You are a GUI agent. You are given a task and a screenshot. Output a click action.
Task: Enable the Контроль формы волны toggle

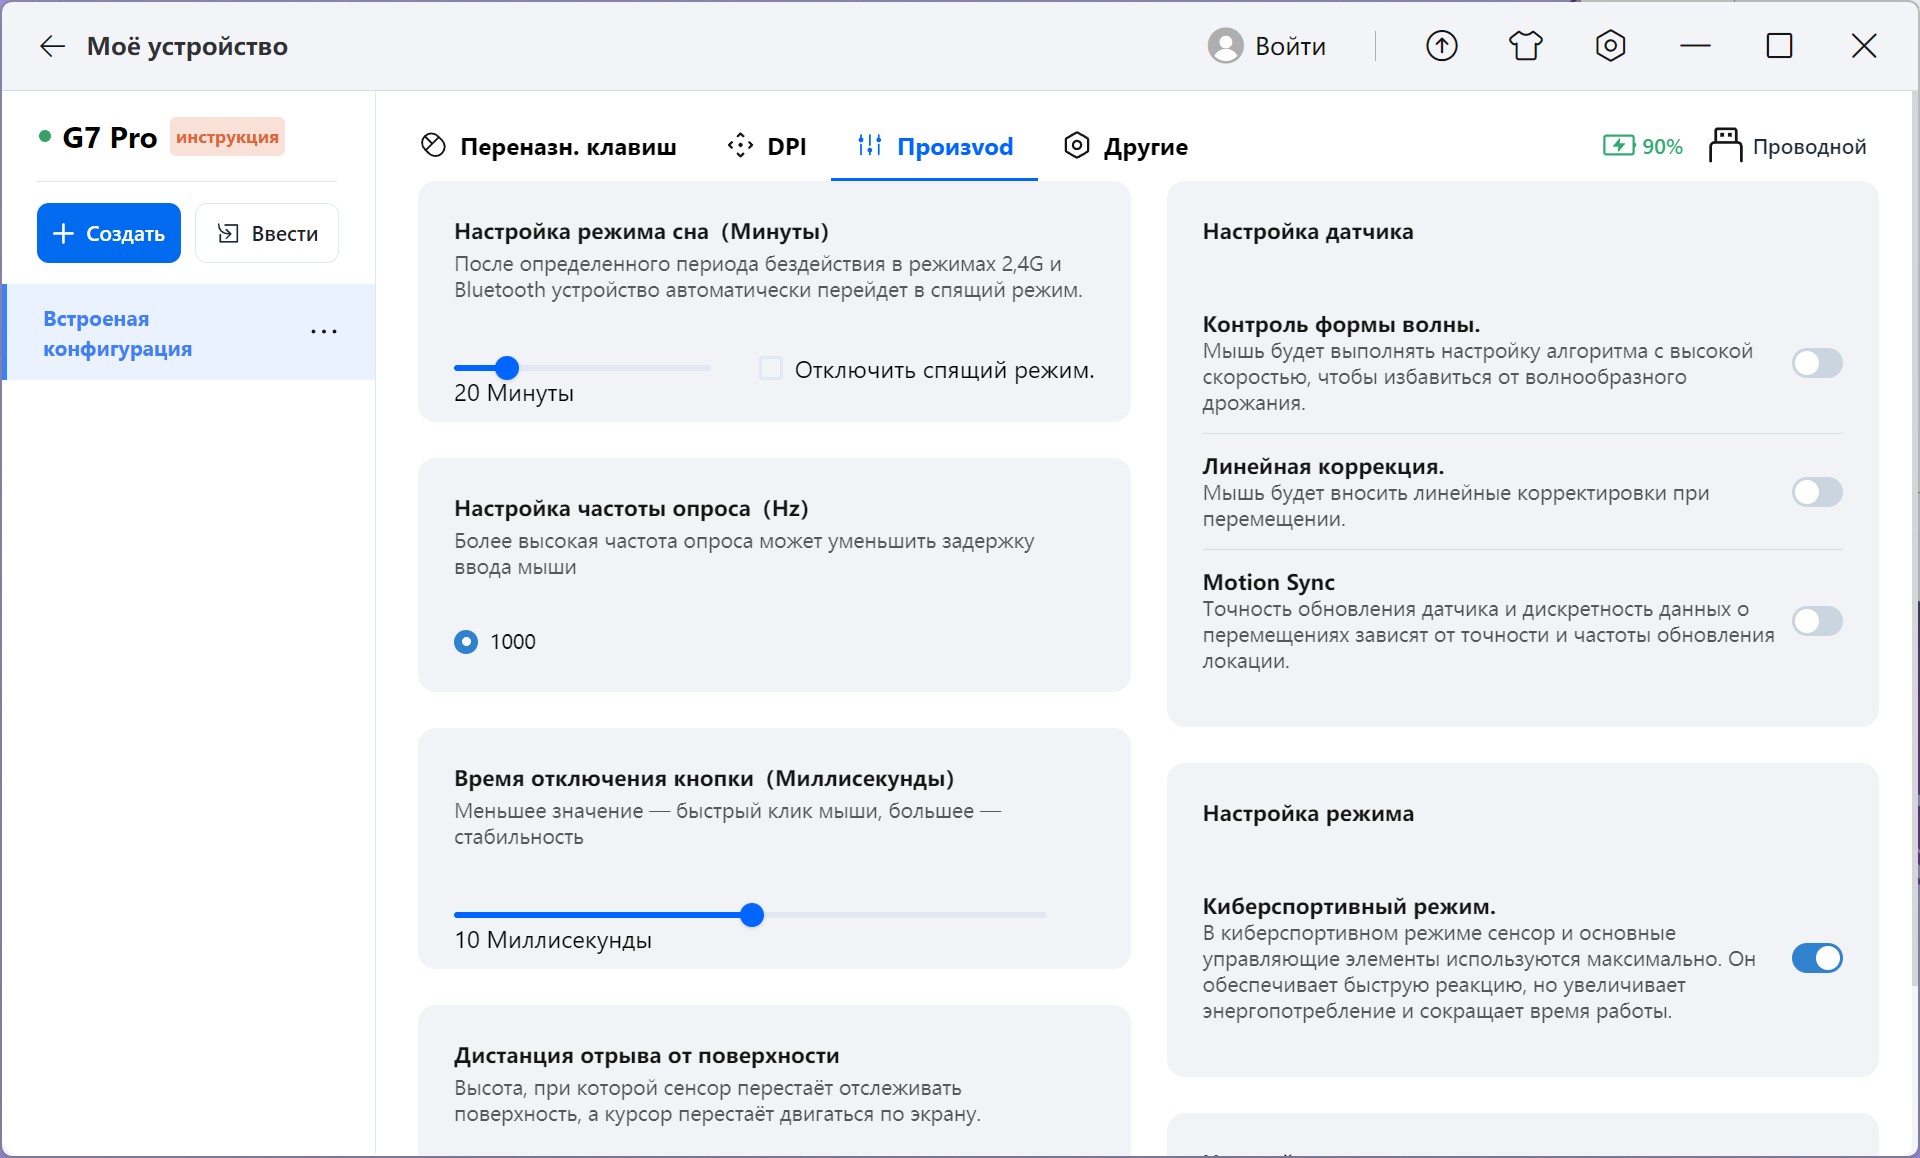[x=1817, y=363]
